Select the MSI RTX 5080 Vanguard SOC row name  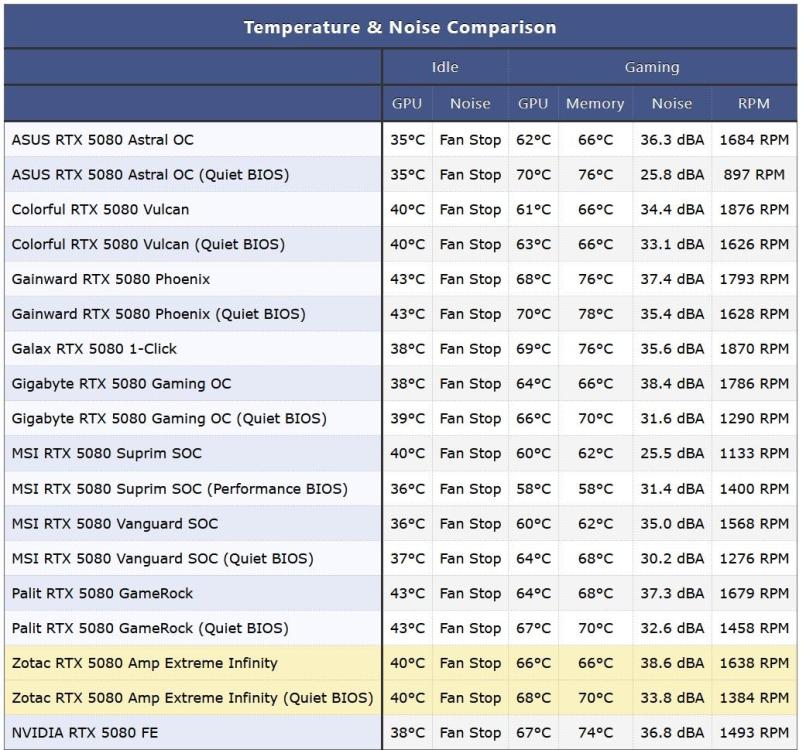115,524
